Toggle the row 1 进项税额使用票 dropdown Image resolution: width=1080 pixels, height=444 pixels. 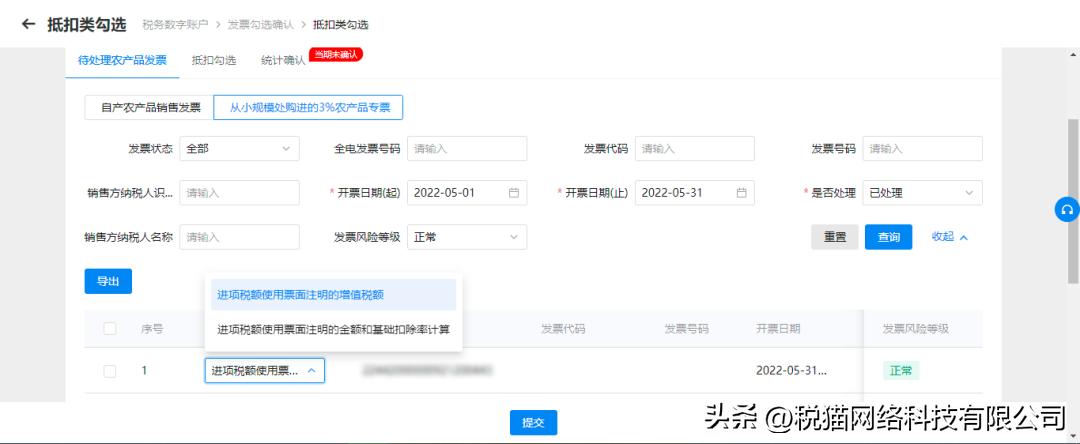pyautogui.click(x=264, y=370)
